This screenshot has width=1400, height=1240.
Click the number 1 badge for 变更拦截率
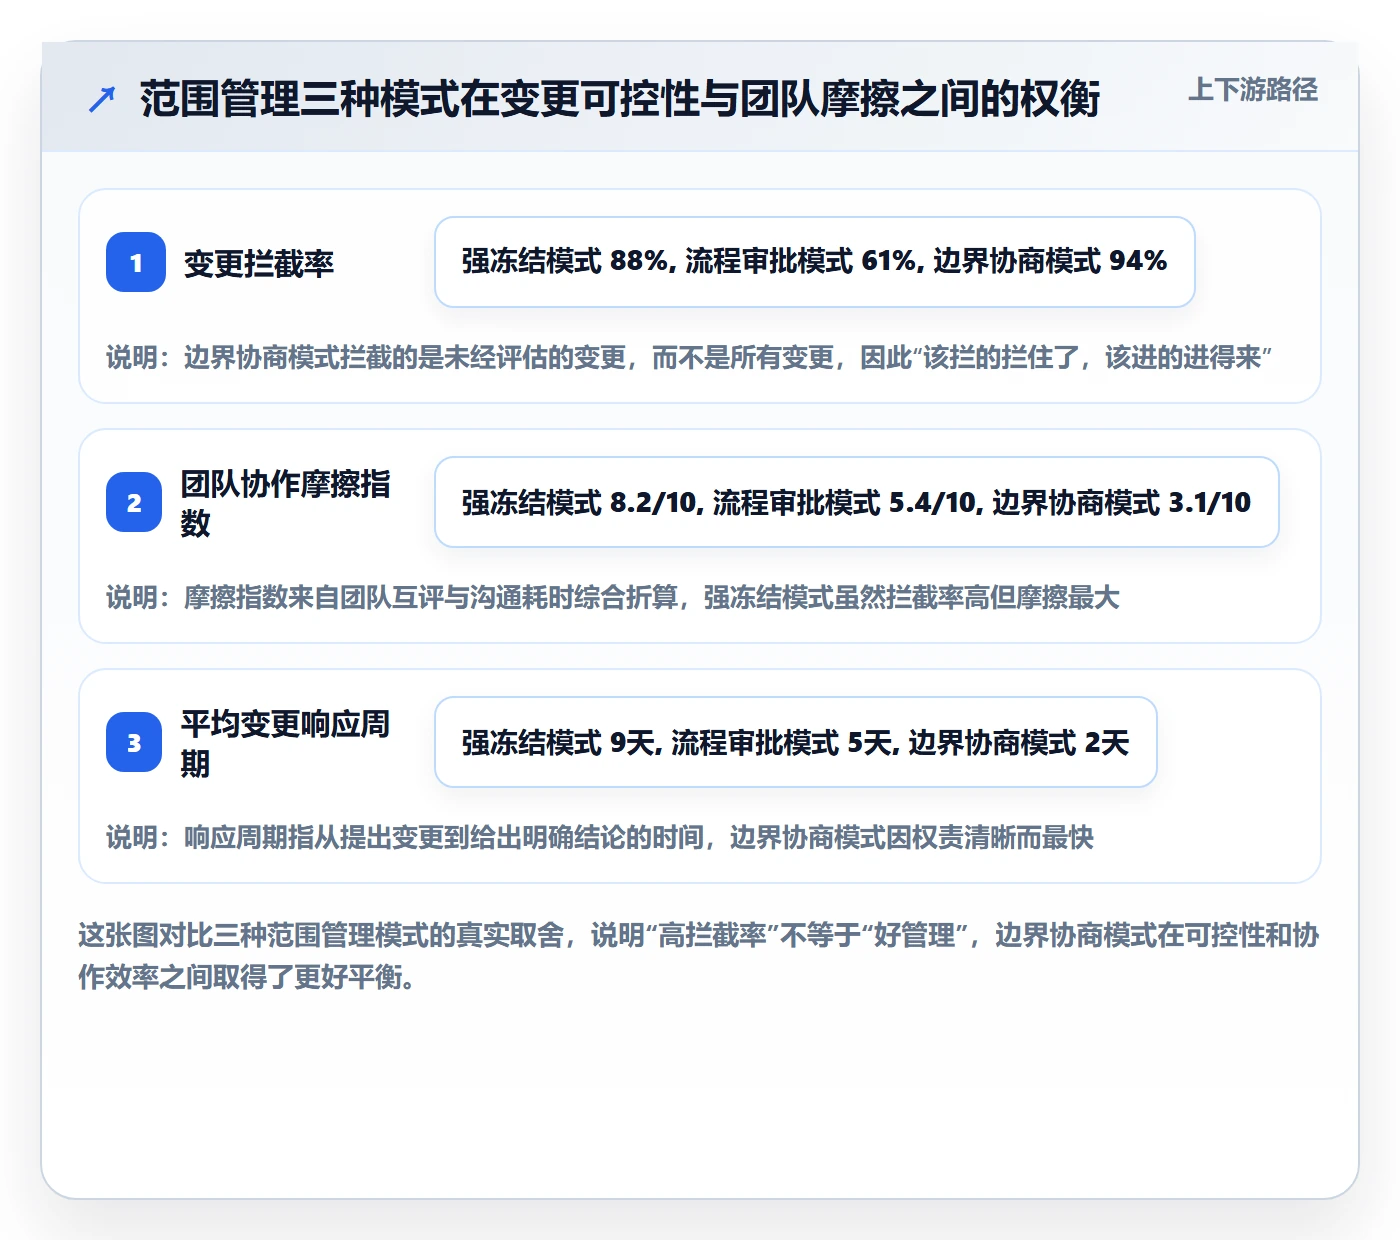(136, 262)
